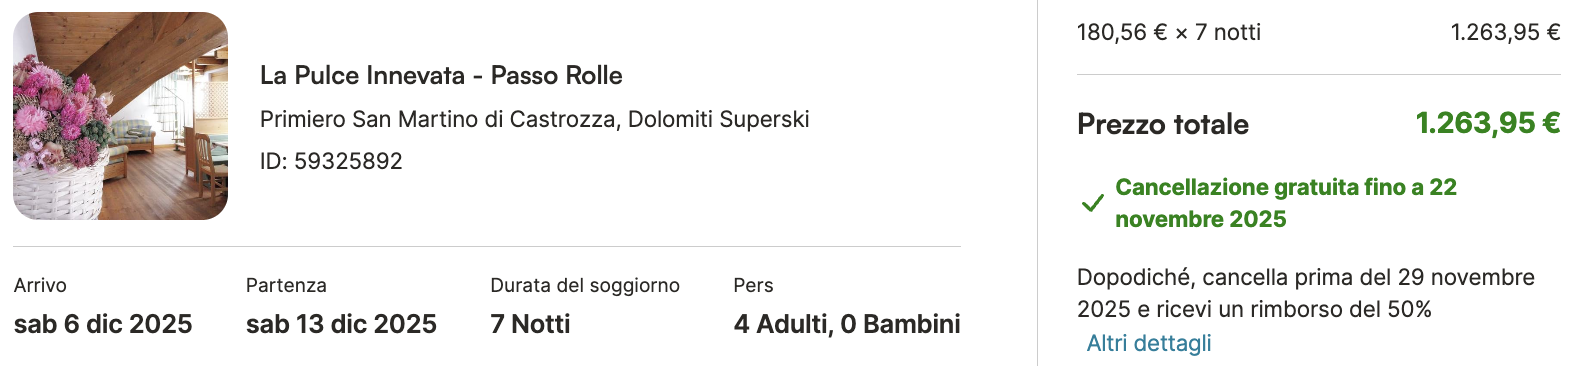Screen dimensions: 1588x366
Task: Click the 50% refund policy paragraph
Action: [1306, 293]
